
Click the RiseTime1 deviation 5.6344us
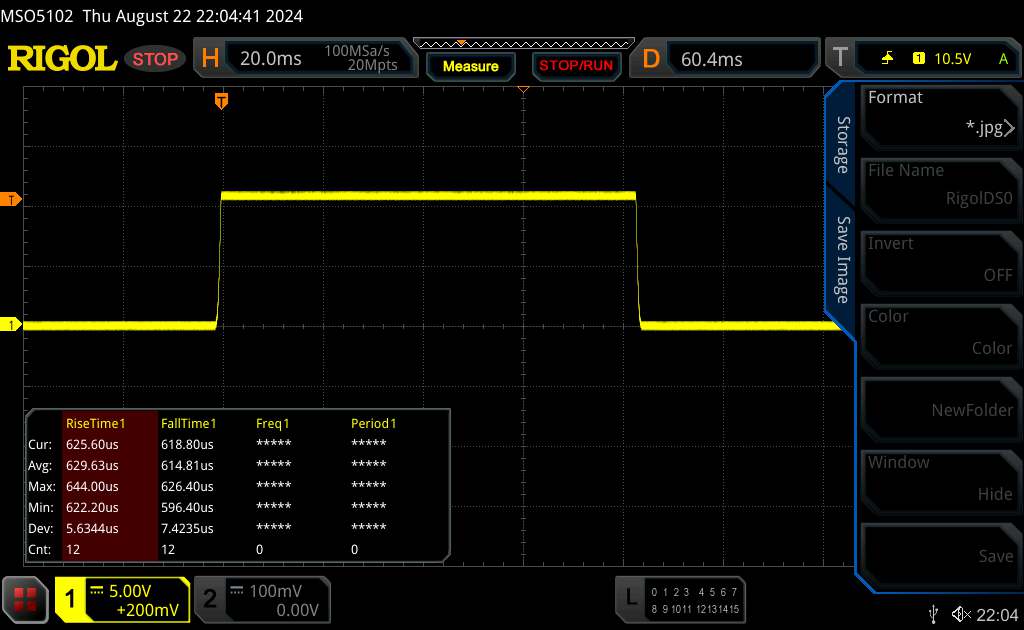[x=92, y=528]
